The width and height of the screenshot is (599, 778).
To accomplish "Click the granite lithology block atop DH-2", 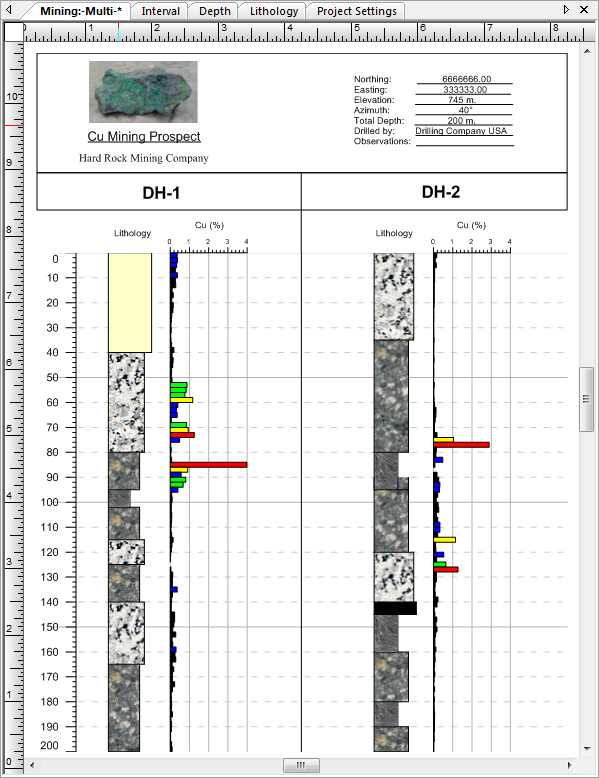I will (x=394, y=297).
